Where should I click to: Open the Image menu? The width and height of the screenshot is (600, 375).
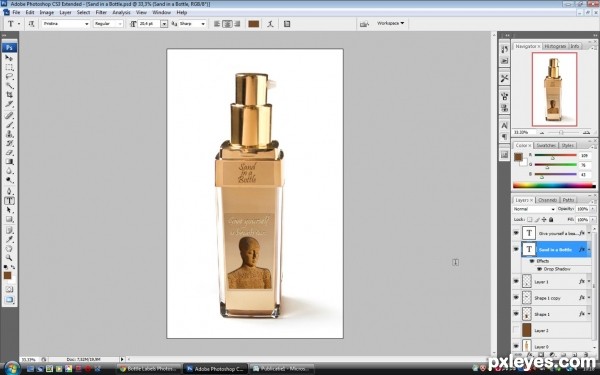pos(46,12)
